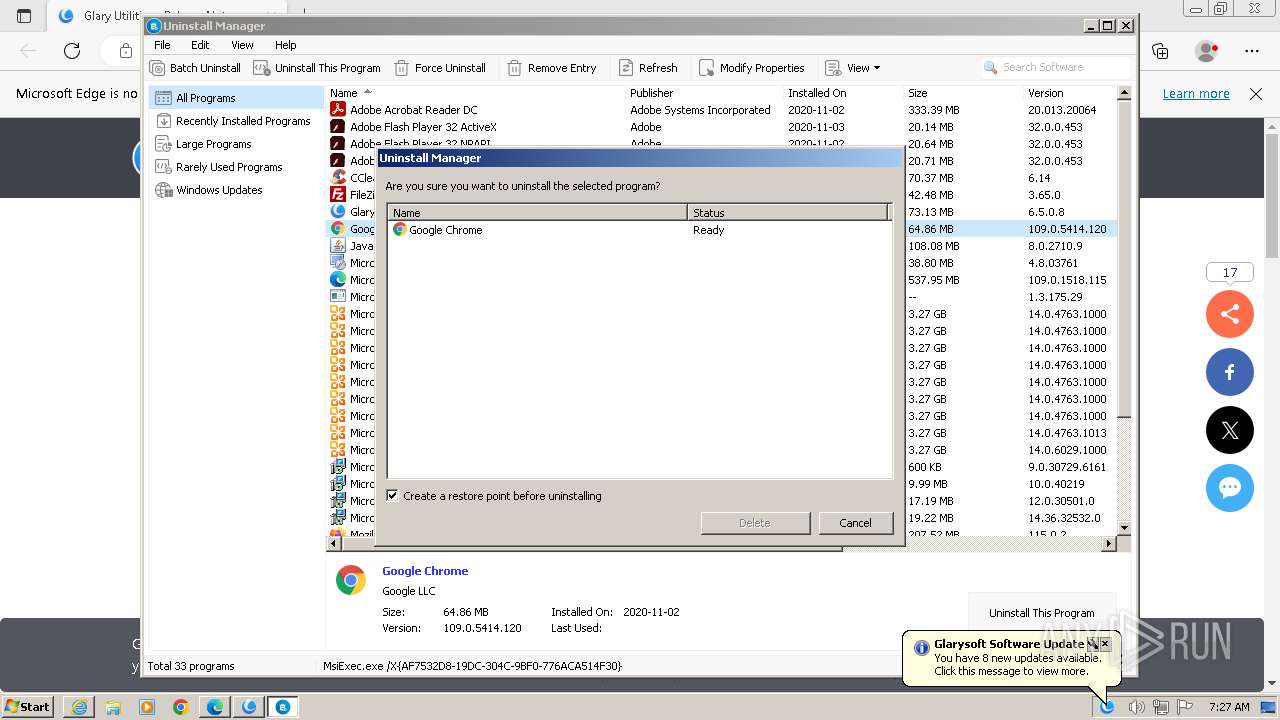Click the Adobe Acrobat Reader DC icon

click(338, 110)
